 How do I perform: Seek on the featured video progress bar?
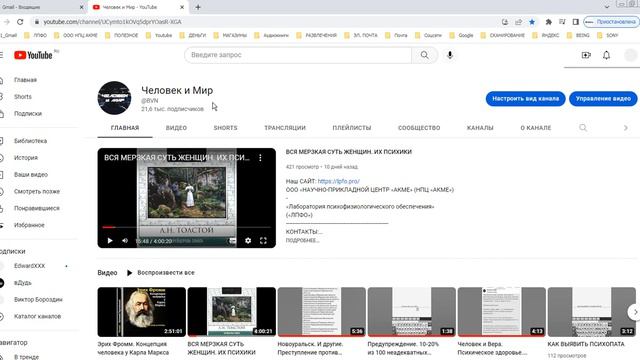[186, 227]
